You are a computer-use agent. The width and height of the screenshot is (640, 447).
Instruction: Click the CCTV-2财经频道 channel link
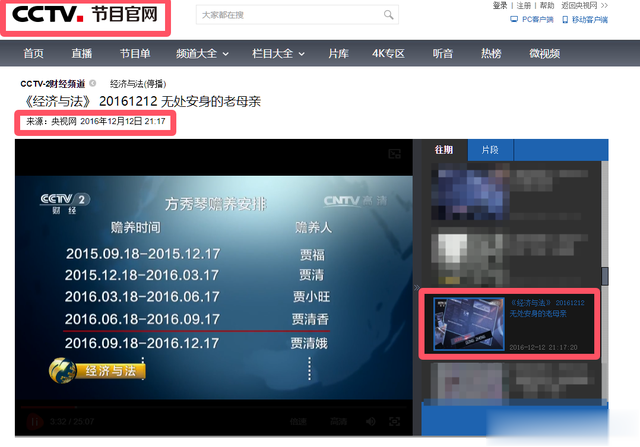[x=53, y=84]
